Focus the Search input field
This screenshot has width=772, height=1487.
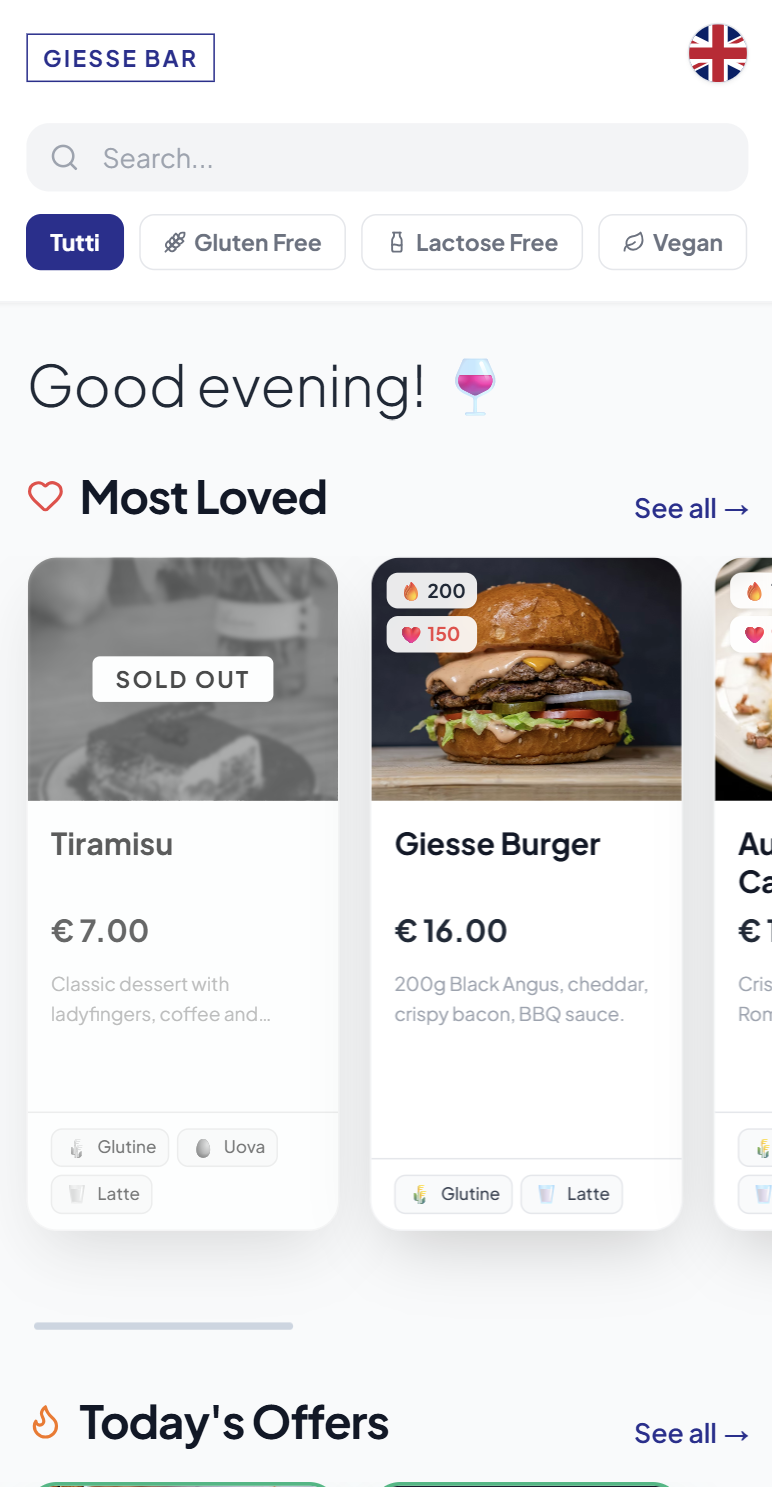(400, 158)
